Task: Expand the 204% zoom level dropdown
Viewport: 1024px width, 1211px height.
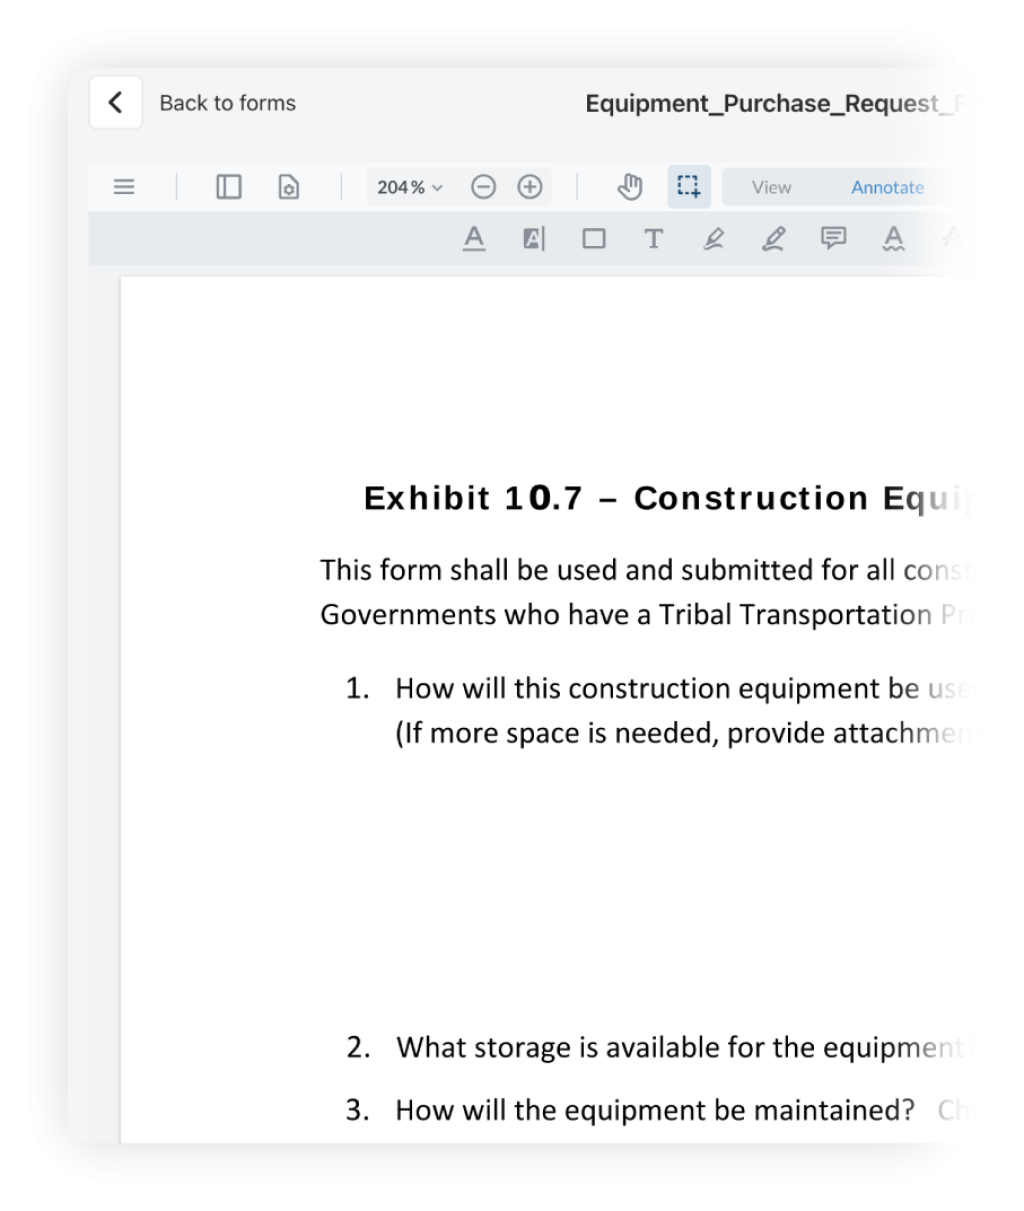Action: [409, 187]
